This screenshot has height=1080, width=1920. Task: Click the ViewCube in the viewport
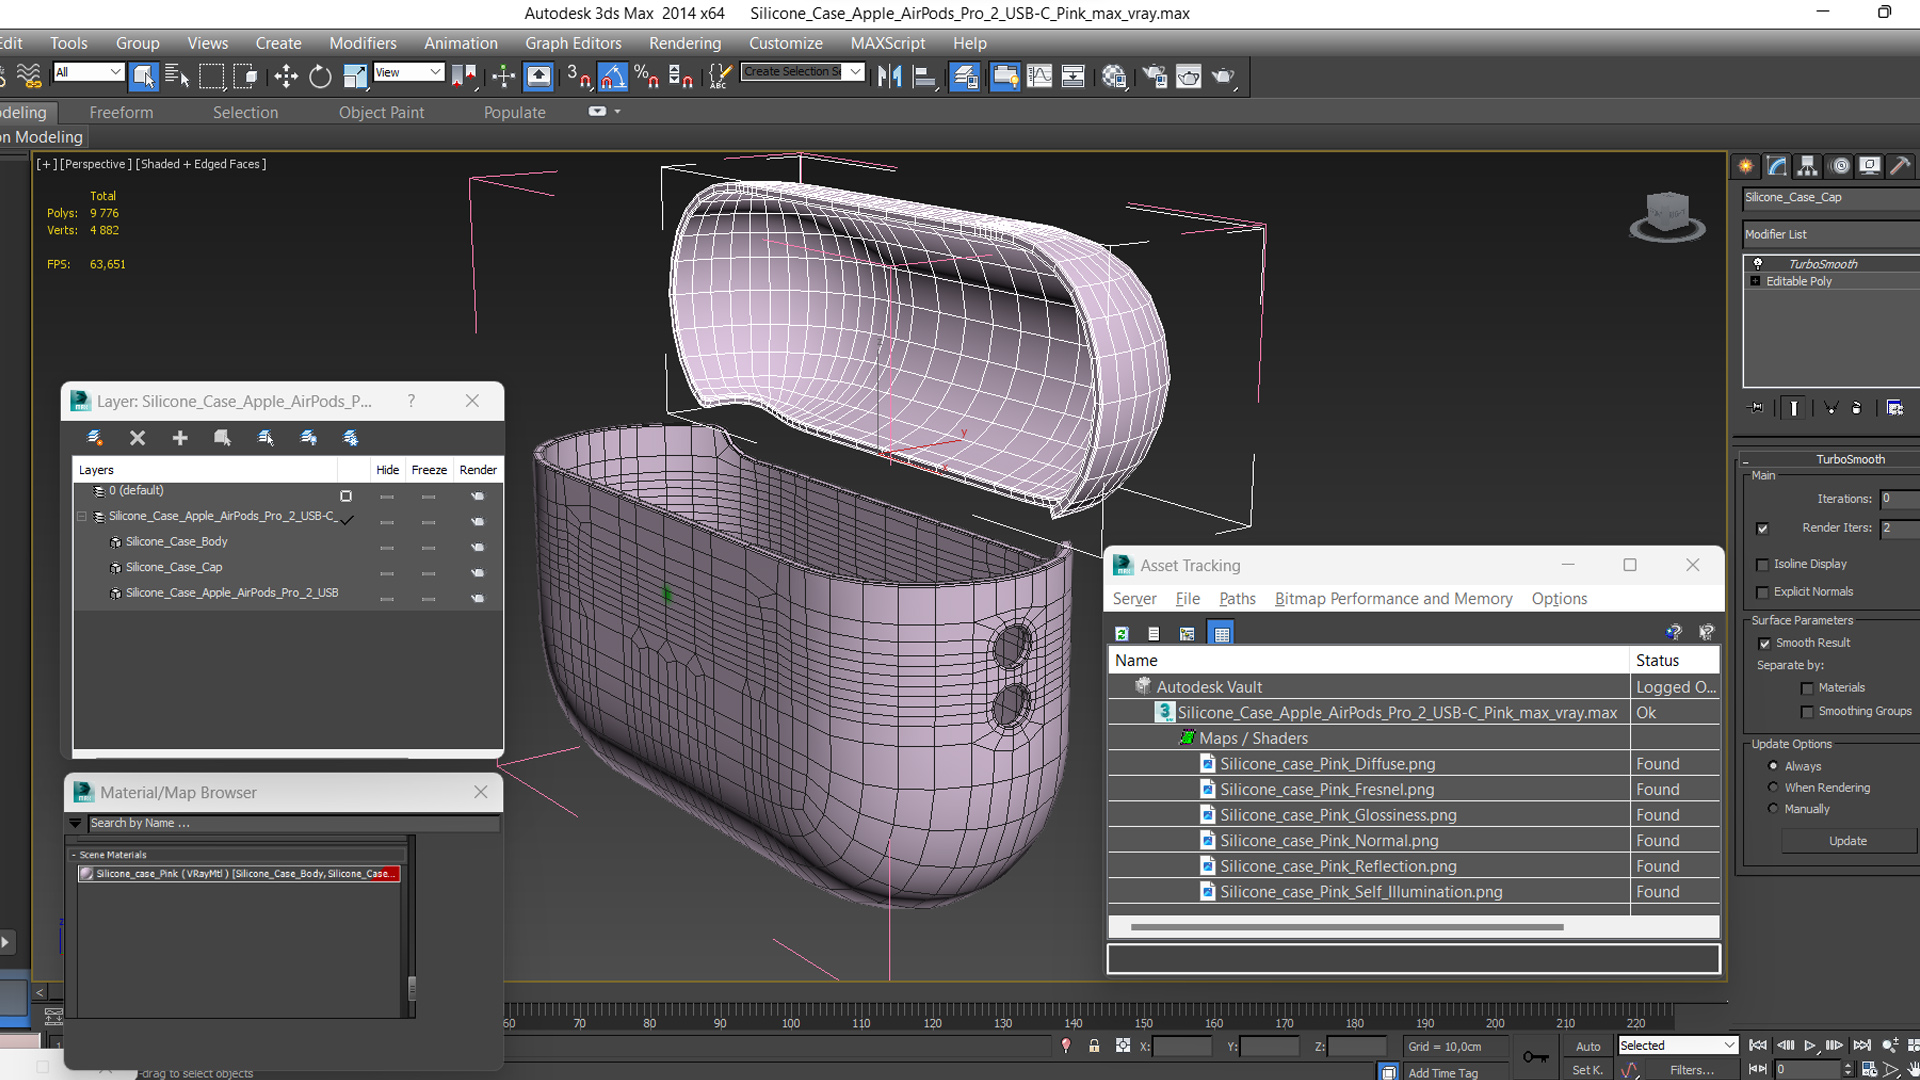(x=1667, y=216)
